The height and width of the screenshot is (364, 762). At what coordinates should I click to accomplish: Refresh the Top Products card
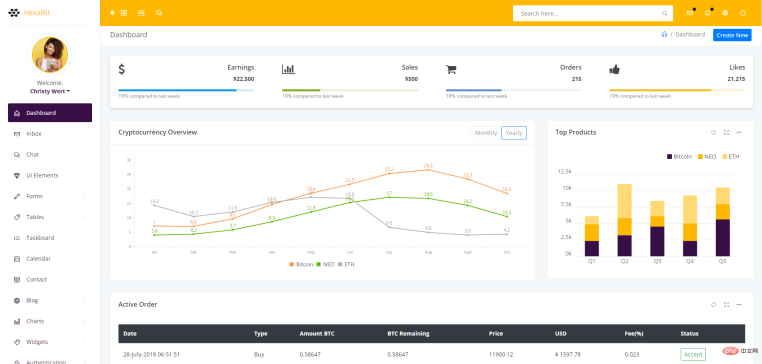click(713, 132)
